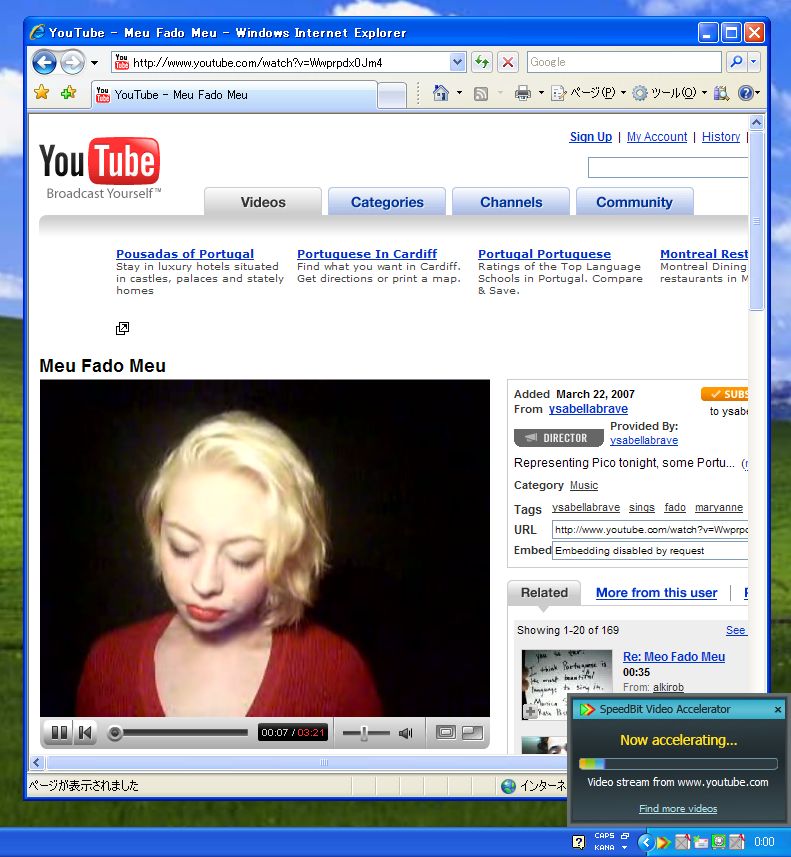Open the Sign Up link
The width and height of the screenshot is (791, 857).
(590, 137)
